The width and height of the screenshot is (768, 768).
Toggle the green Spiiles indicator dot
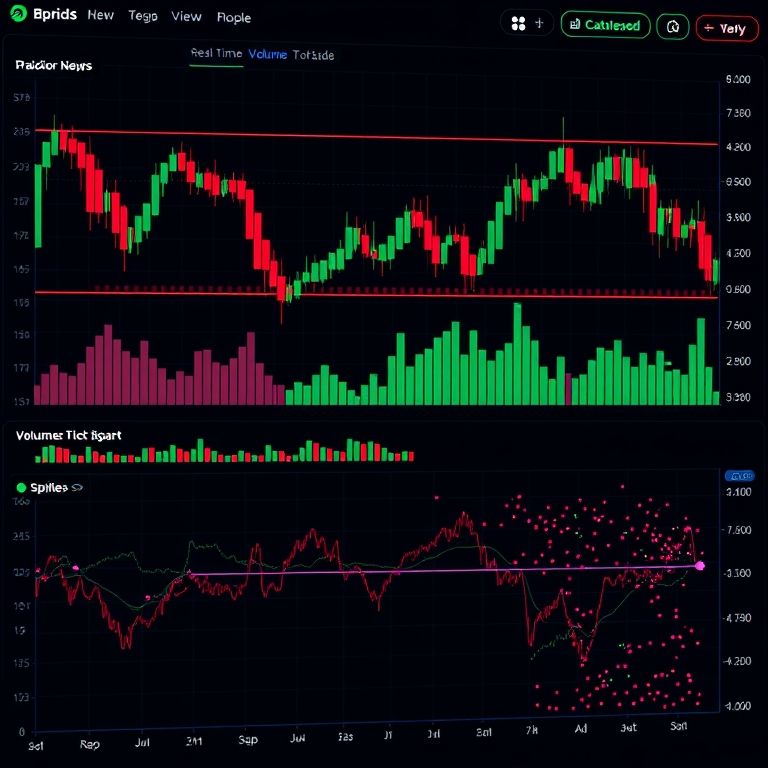coord(21,488)
